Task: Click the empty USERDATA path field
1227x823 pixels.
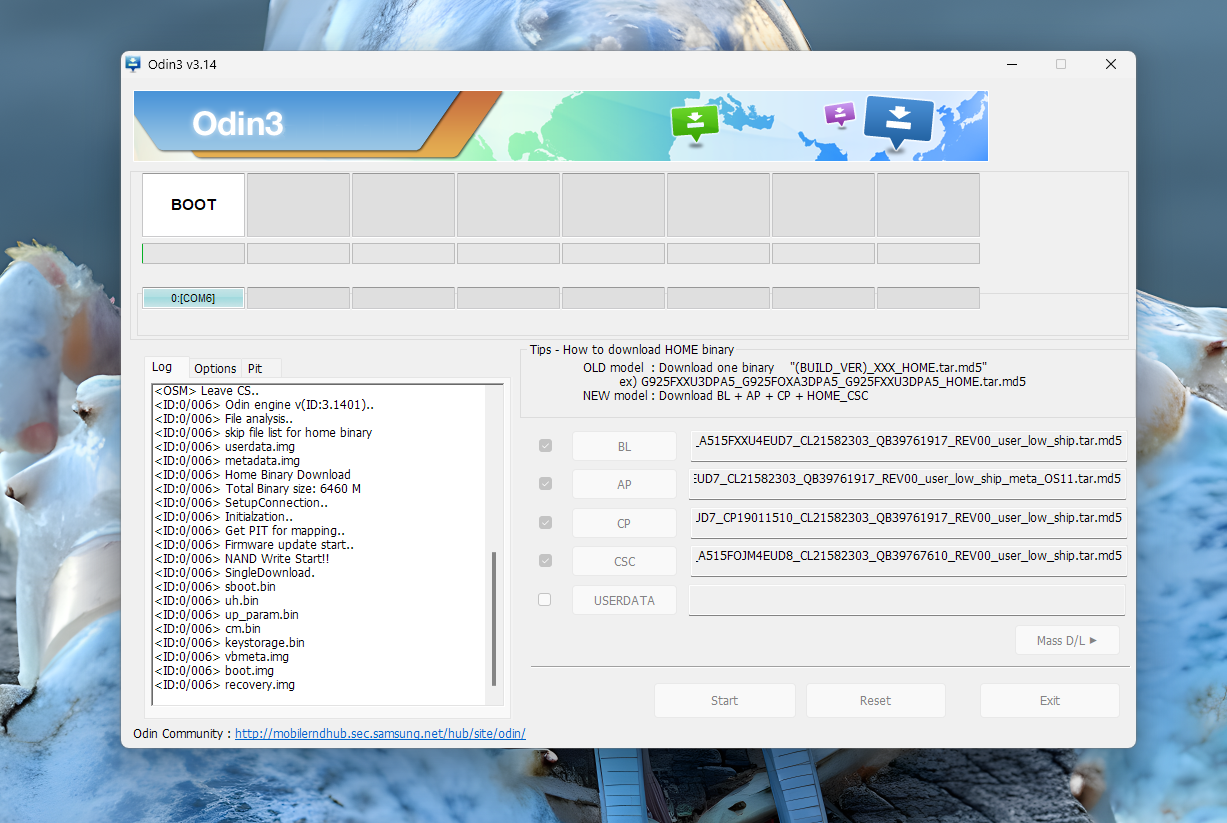Action: pos(907,600)
